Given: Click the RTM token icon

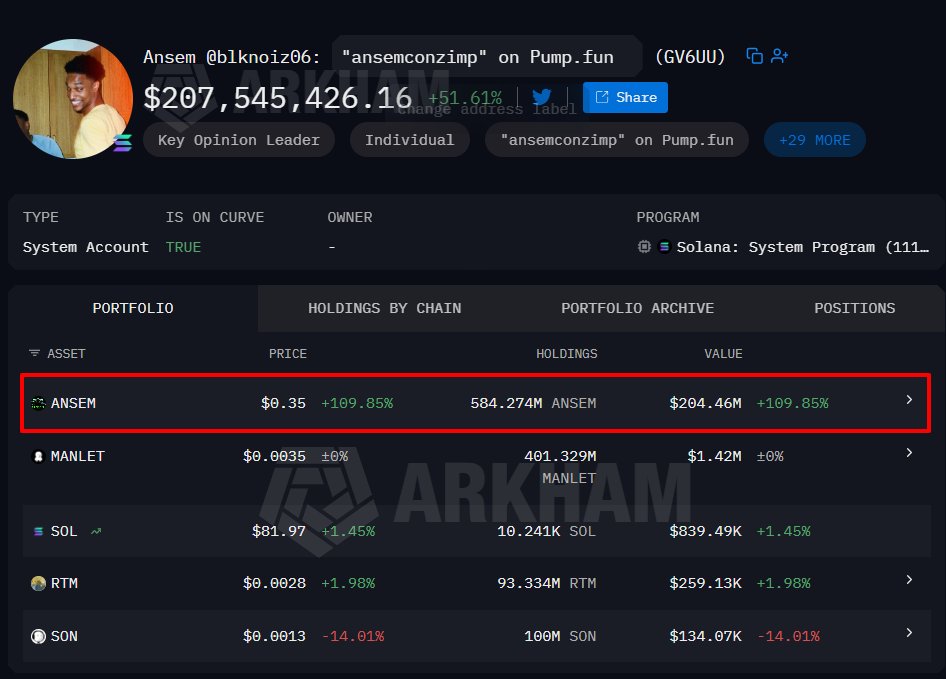Looking at the screenshot, I should (x=38, y=583).
